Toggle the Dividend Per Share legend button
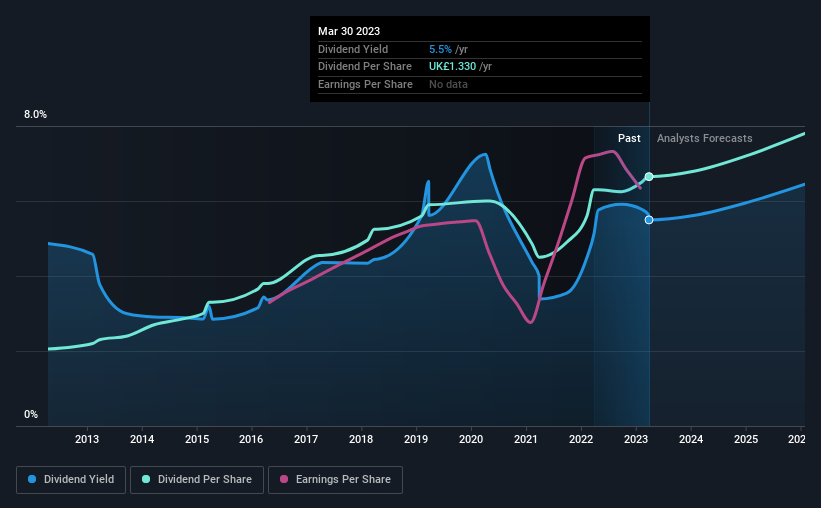The image size is (821, 508). pos(197,480)
